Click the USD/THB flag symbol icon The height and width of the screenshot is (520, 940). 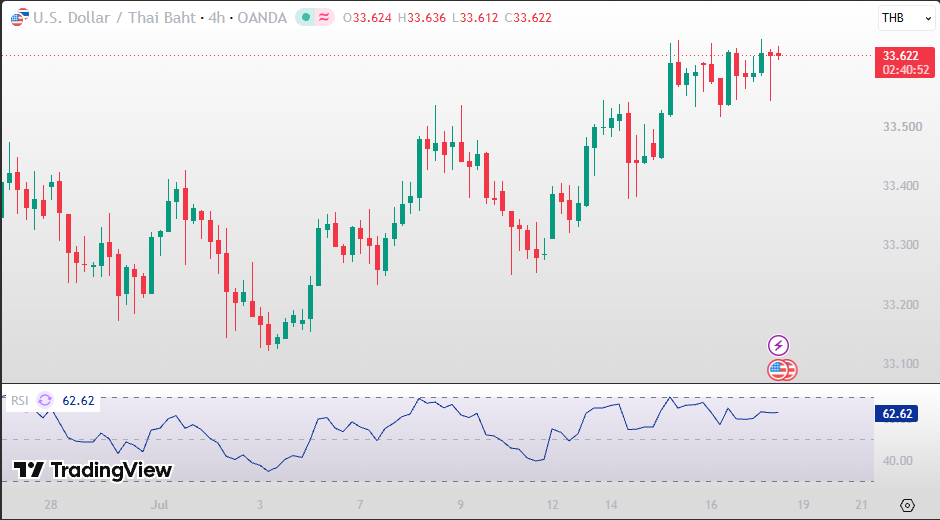20,17
